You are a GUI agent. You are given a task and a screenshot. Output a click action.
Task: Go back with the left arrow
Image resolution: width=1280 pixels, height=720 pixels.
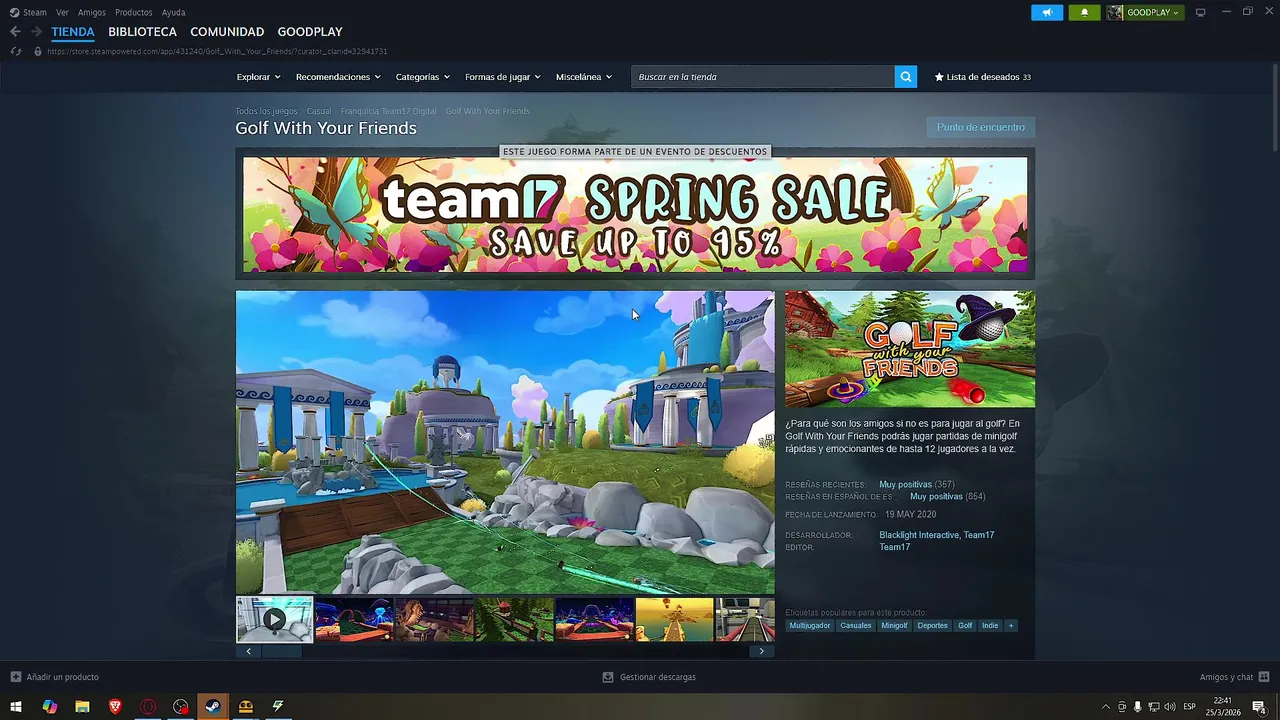[15, 32]
